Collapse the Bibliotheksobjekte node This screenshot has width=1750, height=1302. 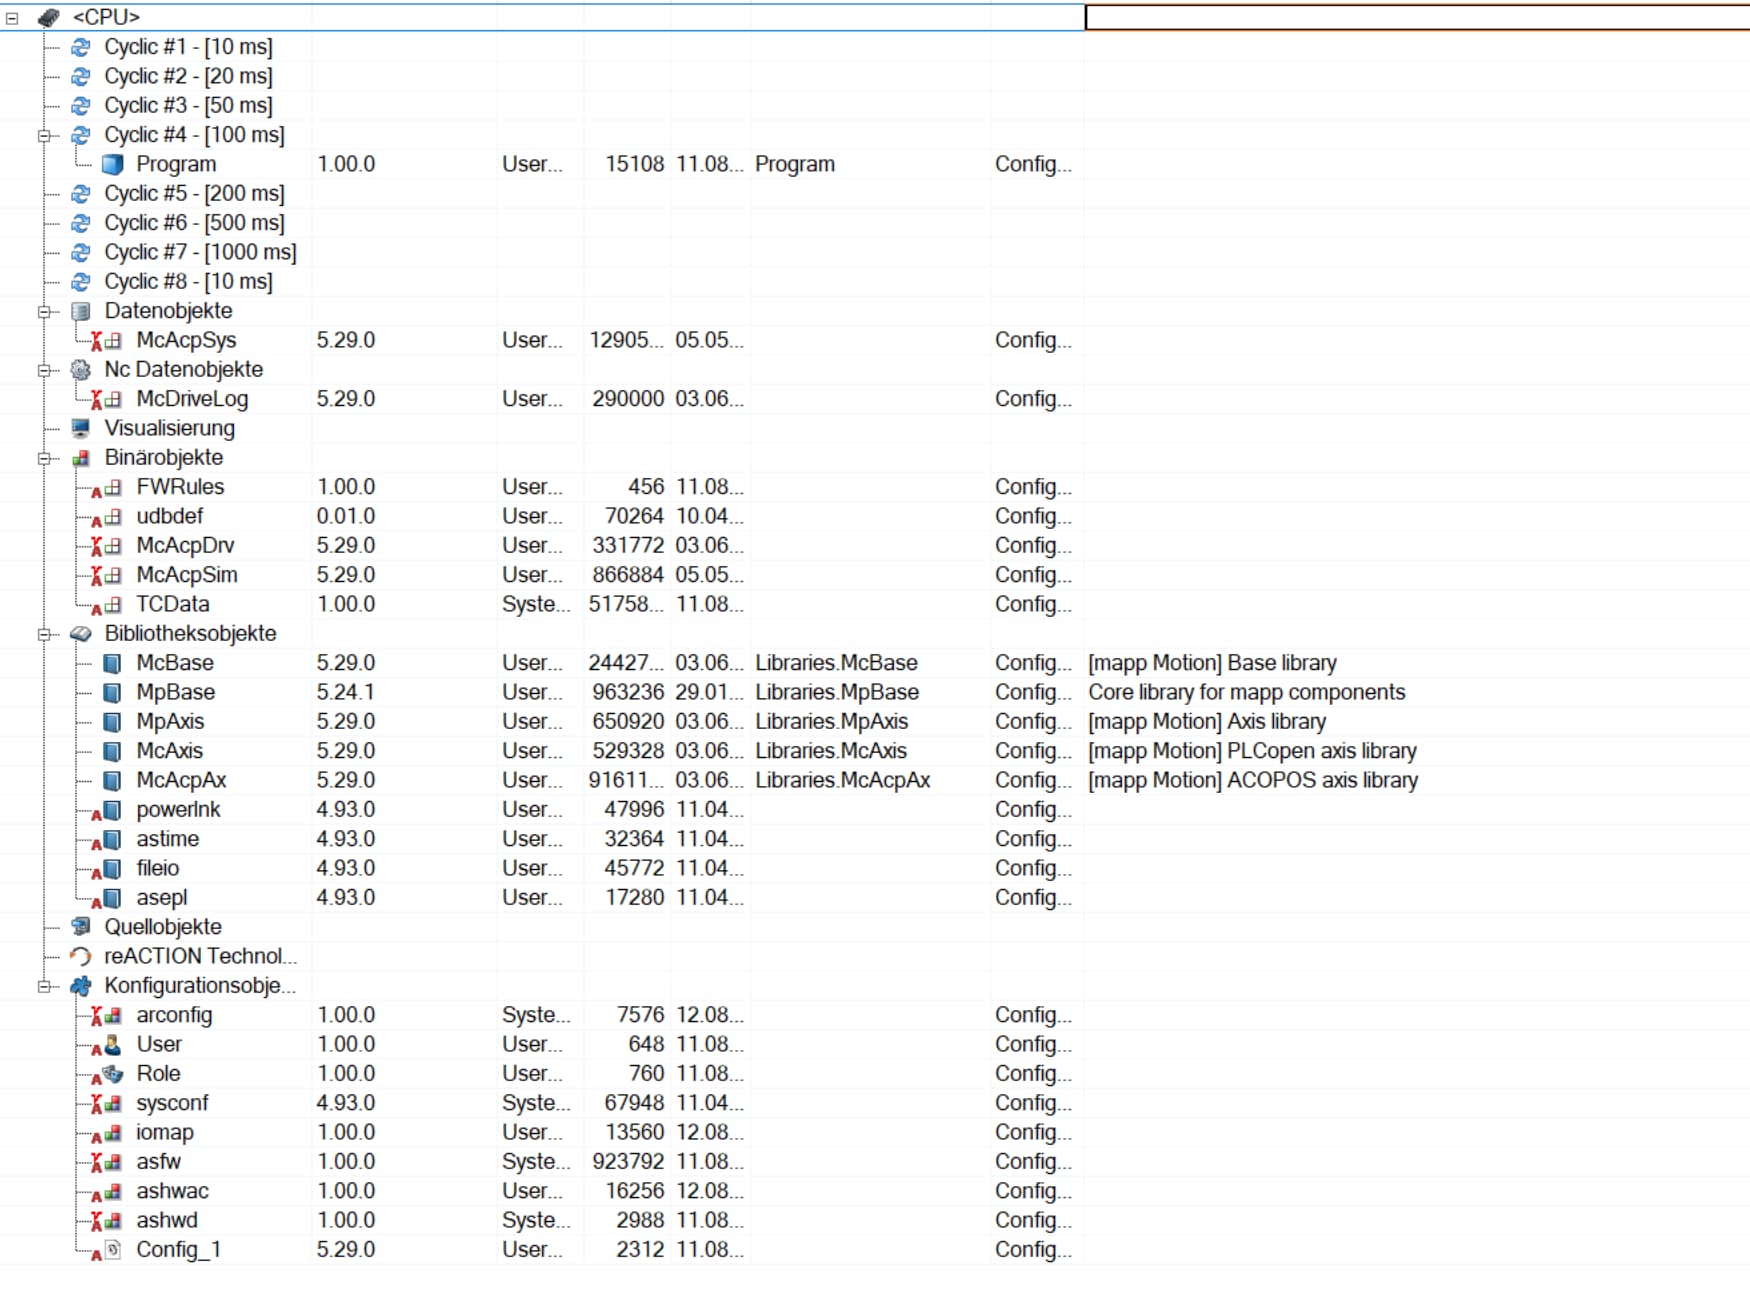[x=44, y=634]
